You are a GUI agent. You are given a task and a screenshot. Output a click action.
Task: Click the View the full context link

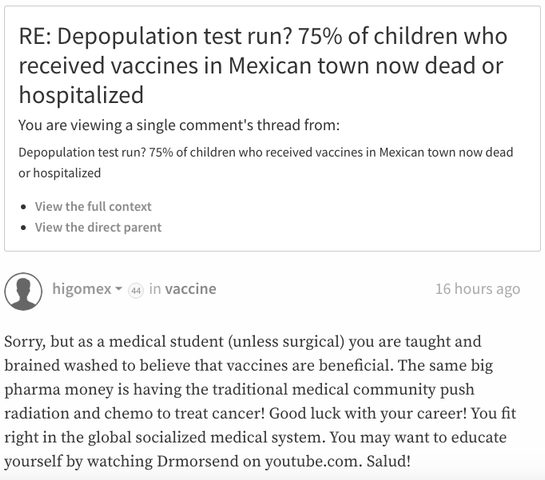pos(93,206)
